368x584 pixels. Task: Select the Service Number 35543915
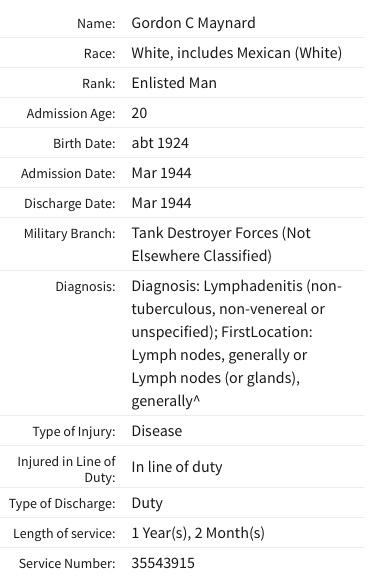(x=163, y=563)
